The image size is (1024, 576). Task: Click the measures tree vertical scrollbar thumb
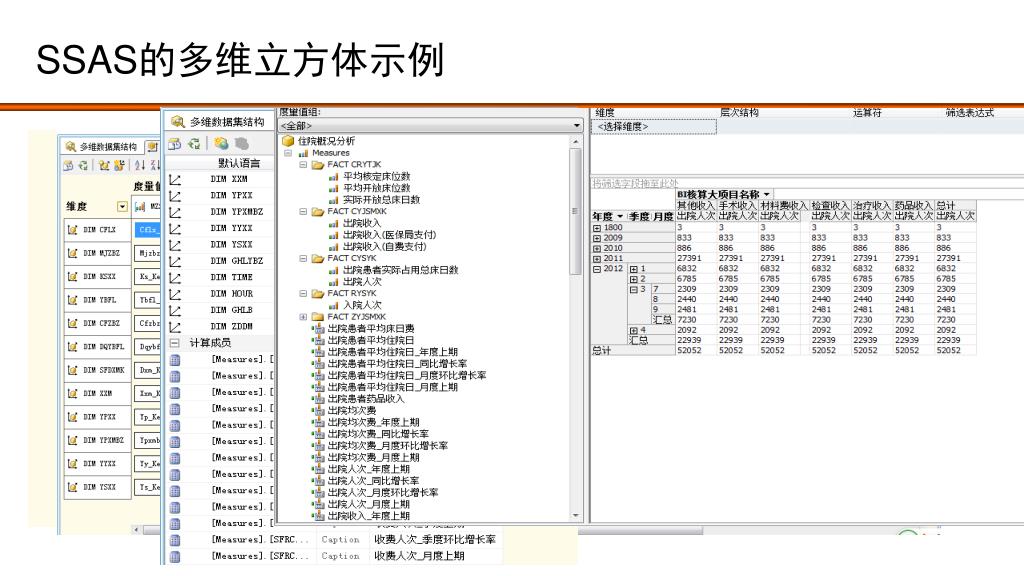(x=575, y=210)
